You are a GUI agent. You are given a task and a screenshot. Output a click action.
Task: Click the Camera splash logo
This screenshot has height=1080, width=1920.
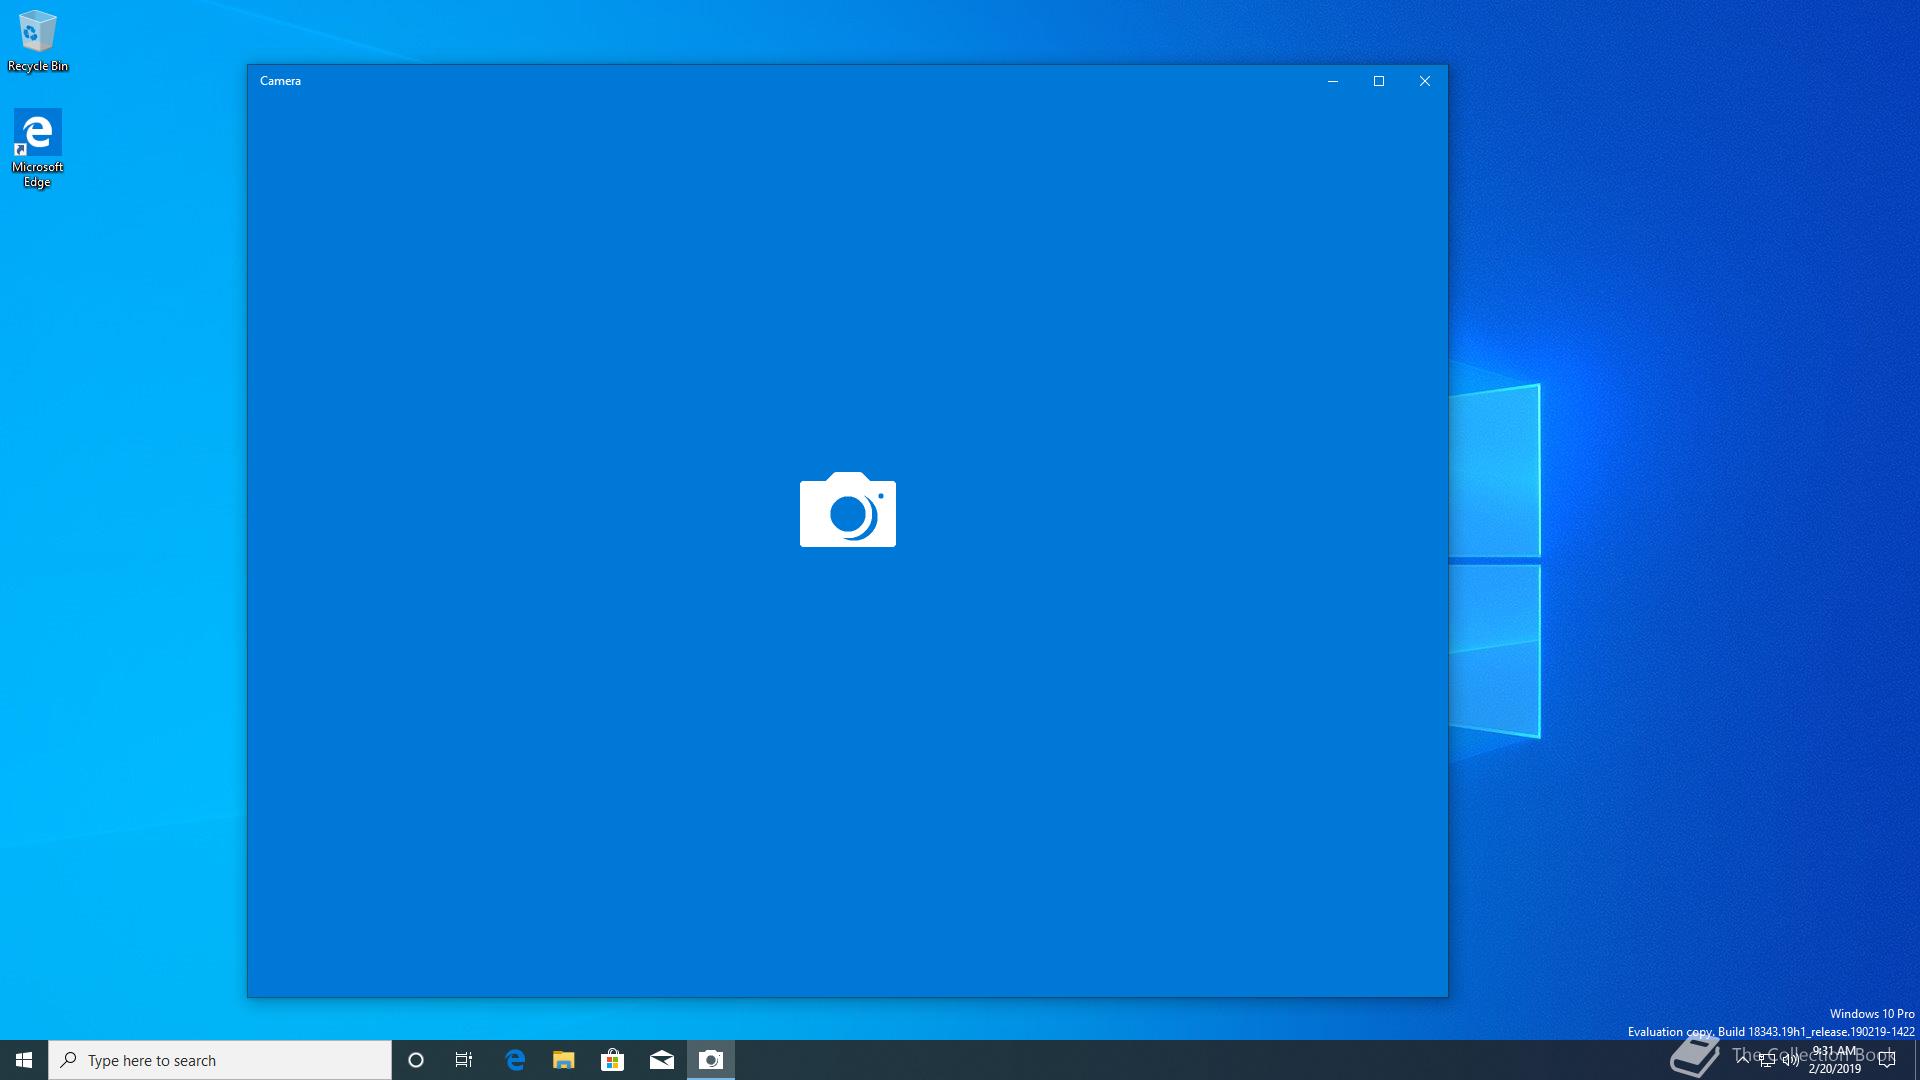coord(847,509)
